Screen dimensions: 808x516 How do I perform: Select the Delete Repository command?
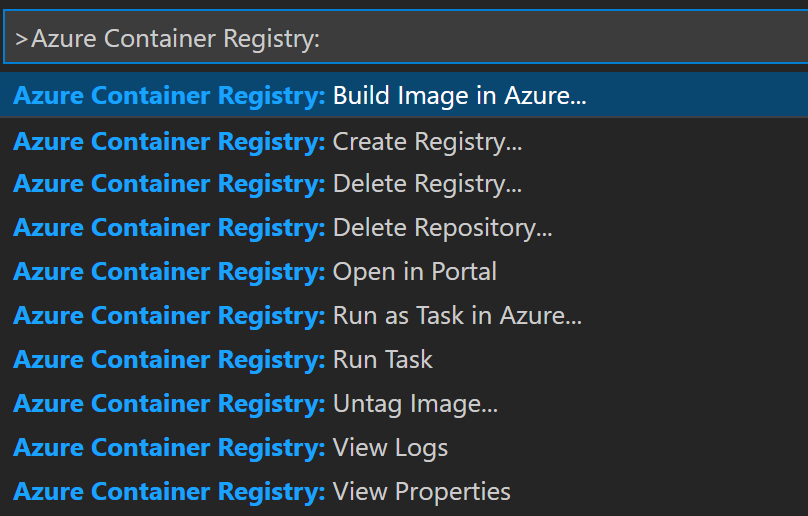pos(442,228)
